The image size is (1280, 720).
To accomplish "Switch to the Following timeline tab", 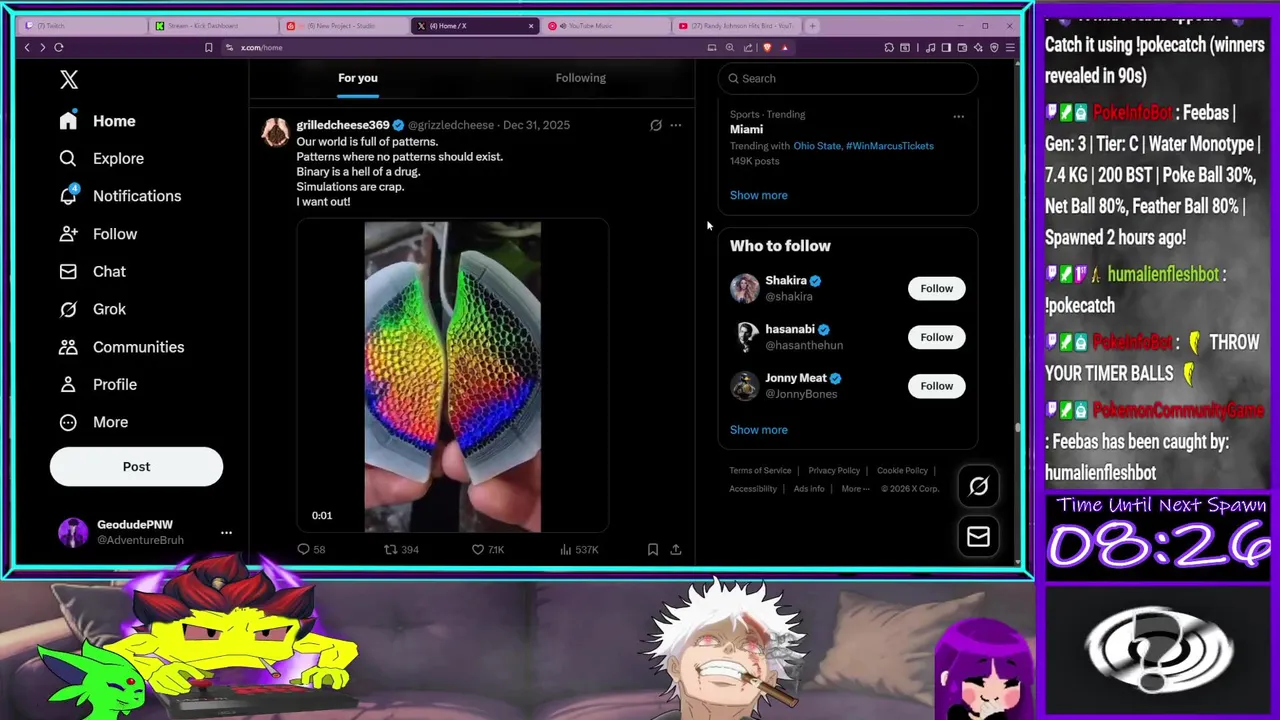I will pos(580,78).
